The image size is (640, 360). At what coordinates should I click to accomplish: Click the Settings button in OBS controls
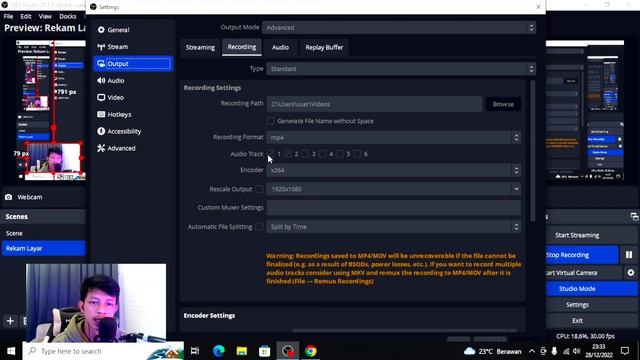tap(592, 304)
